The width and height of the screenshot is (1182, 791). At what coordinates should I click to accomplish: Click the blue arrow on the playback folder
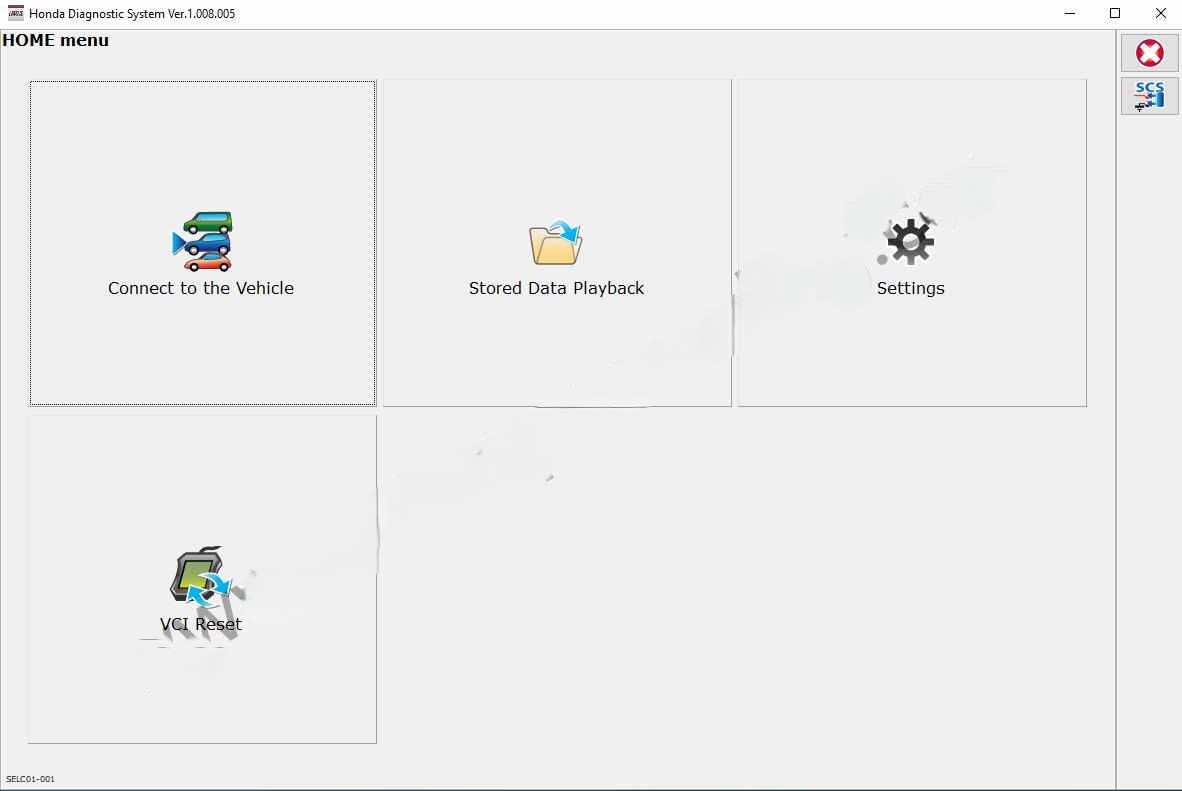pos(570,234)
